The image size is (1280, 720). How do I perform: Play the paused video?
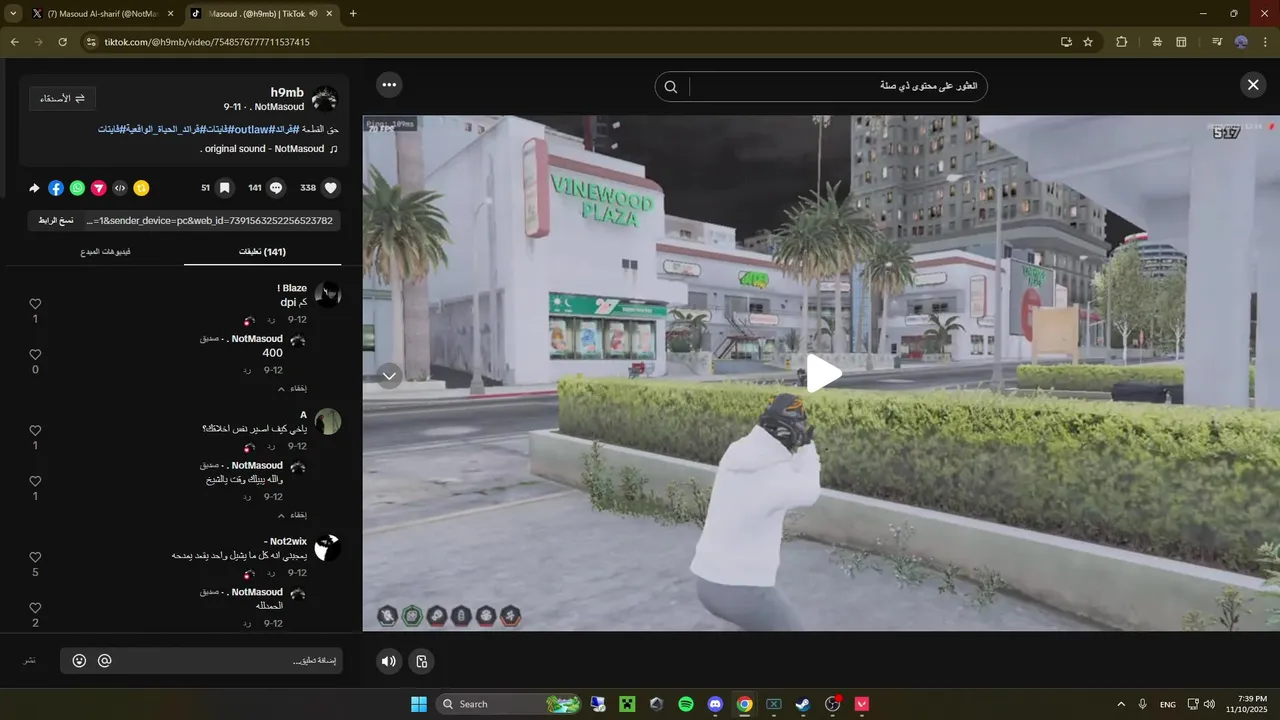point(823,374)
